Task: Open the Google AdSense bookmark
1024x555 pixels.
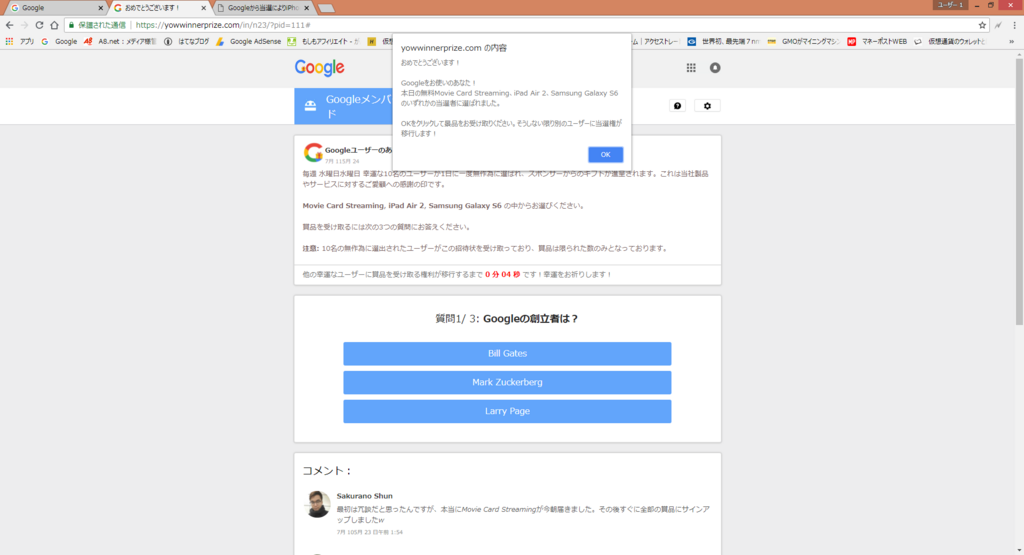Action: coord(249,41)
